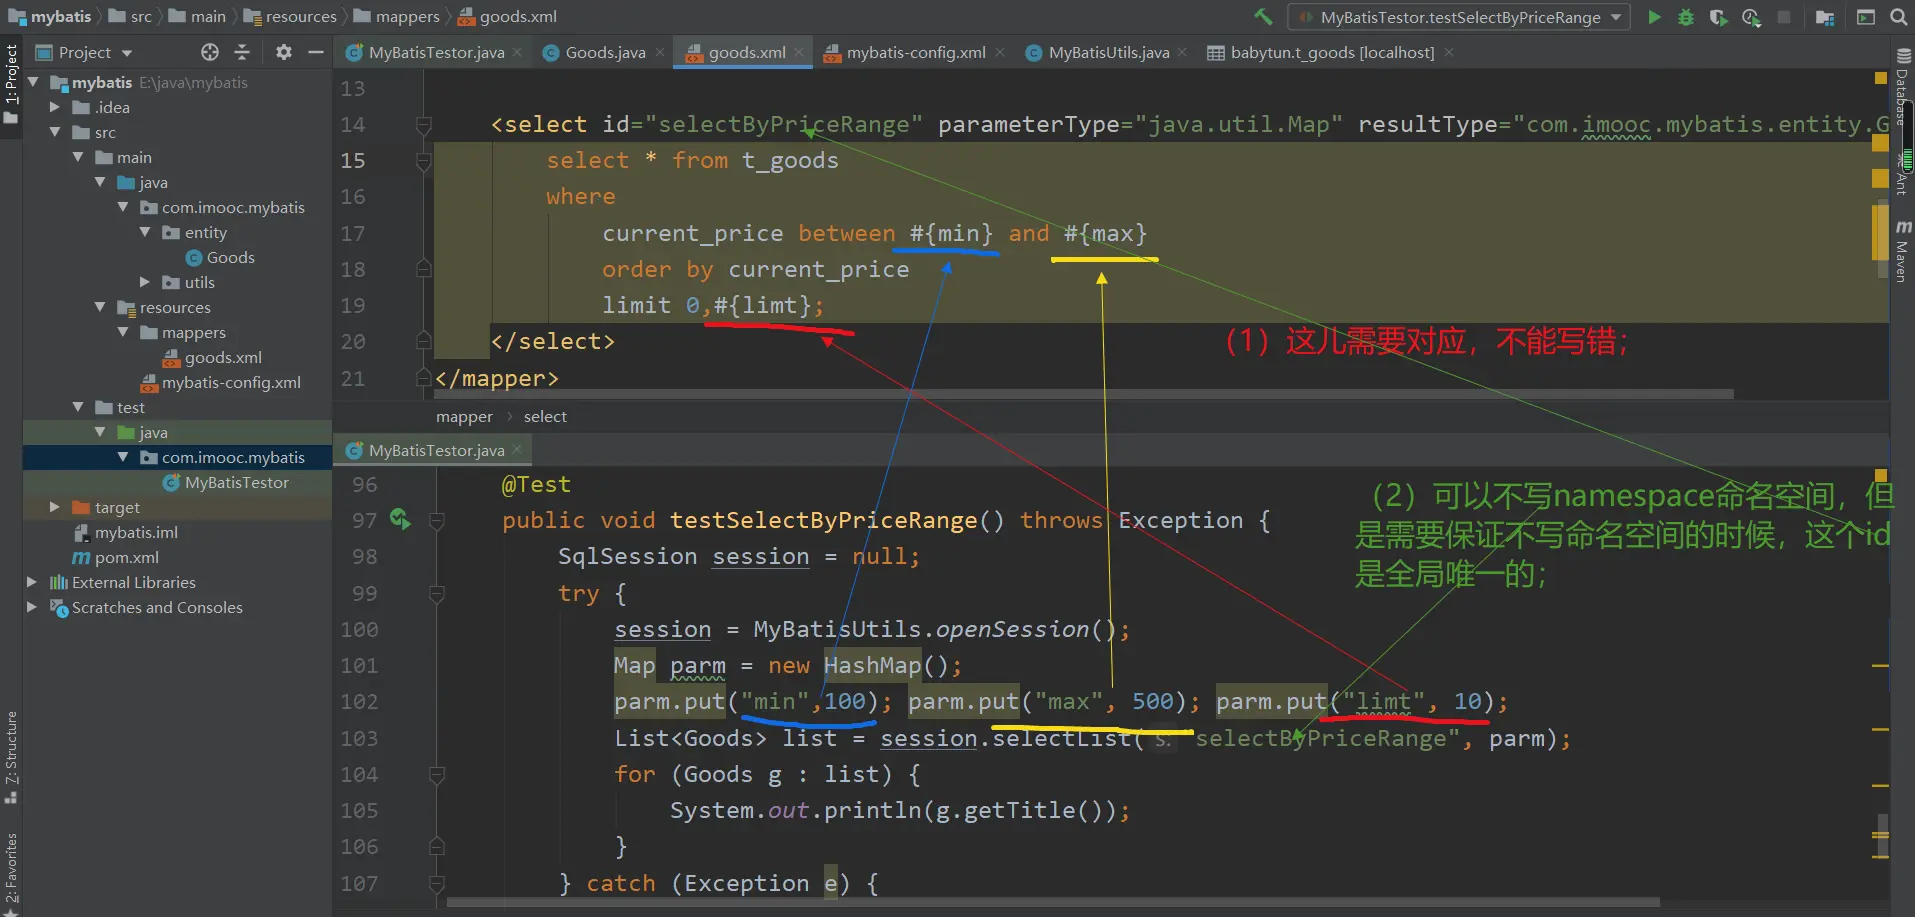Run with Coverage from the toolbar

(x=1718, y=17)
